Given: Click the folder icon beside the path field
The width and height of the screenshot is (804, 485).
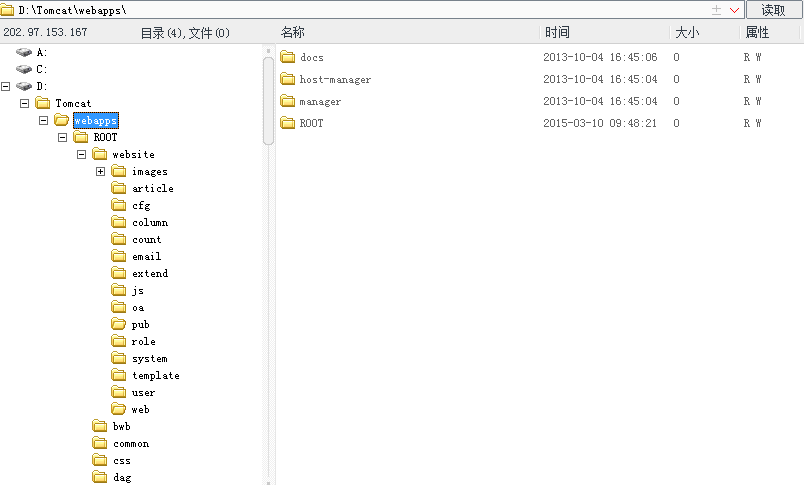Looking at the screenshot, I should pyautogui.click(x=7, y=10).
